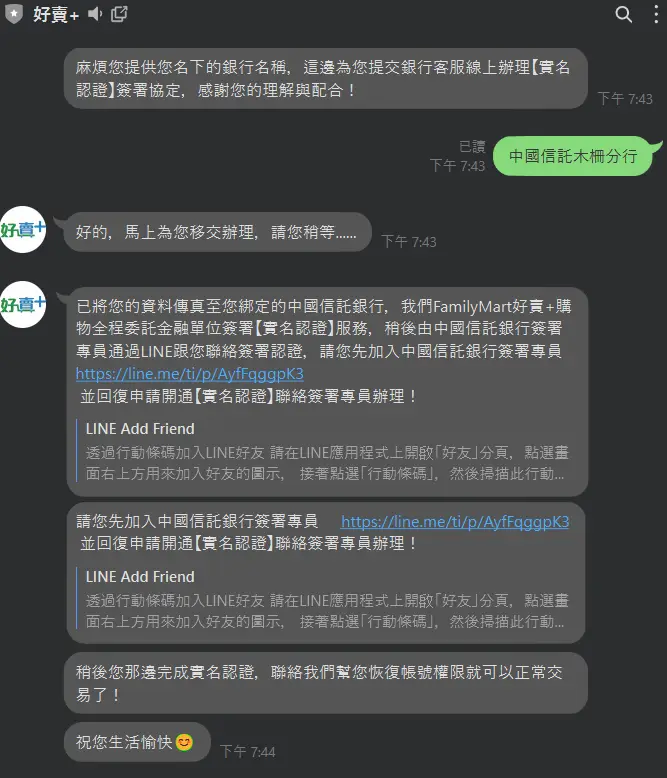Screen dimensions: 667x778
Task: Click the 好賣+ chat title
Action: coord(56,14)
